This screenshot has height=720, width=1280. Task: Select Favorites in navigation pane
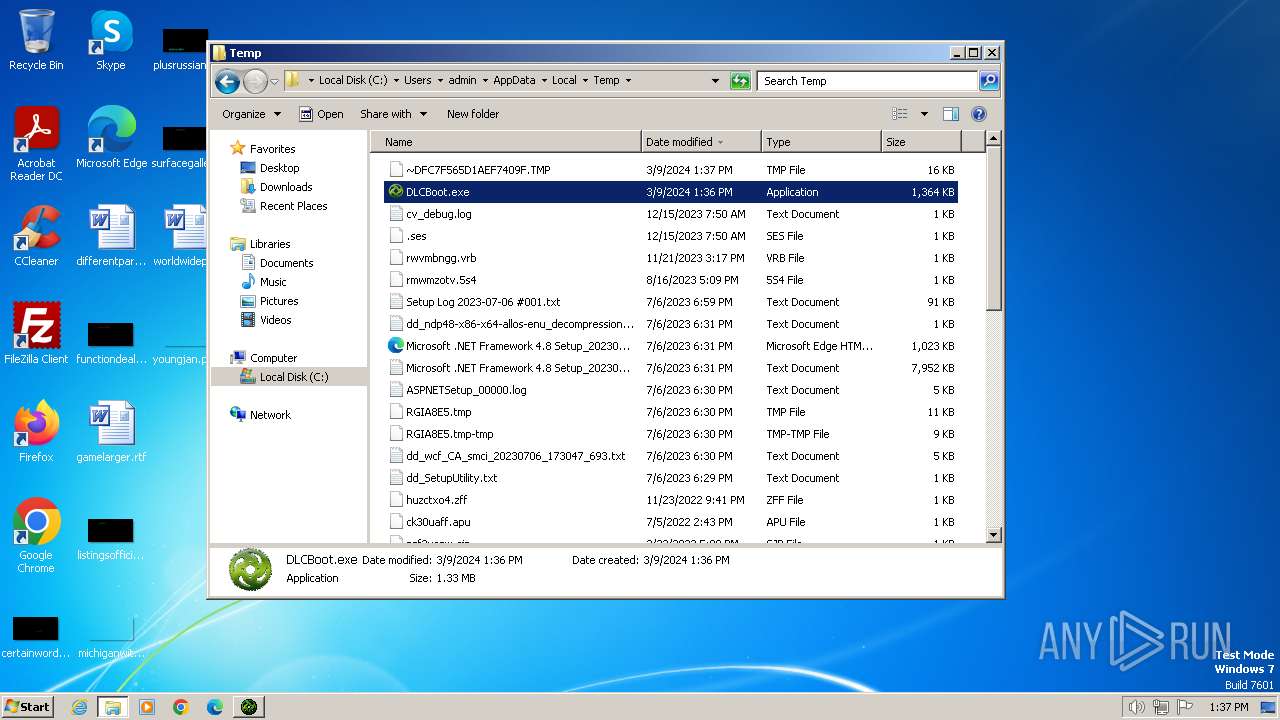click(272, 149)
